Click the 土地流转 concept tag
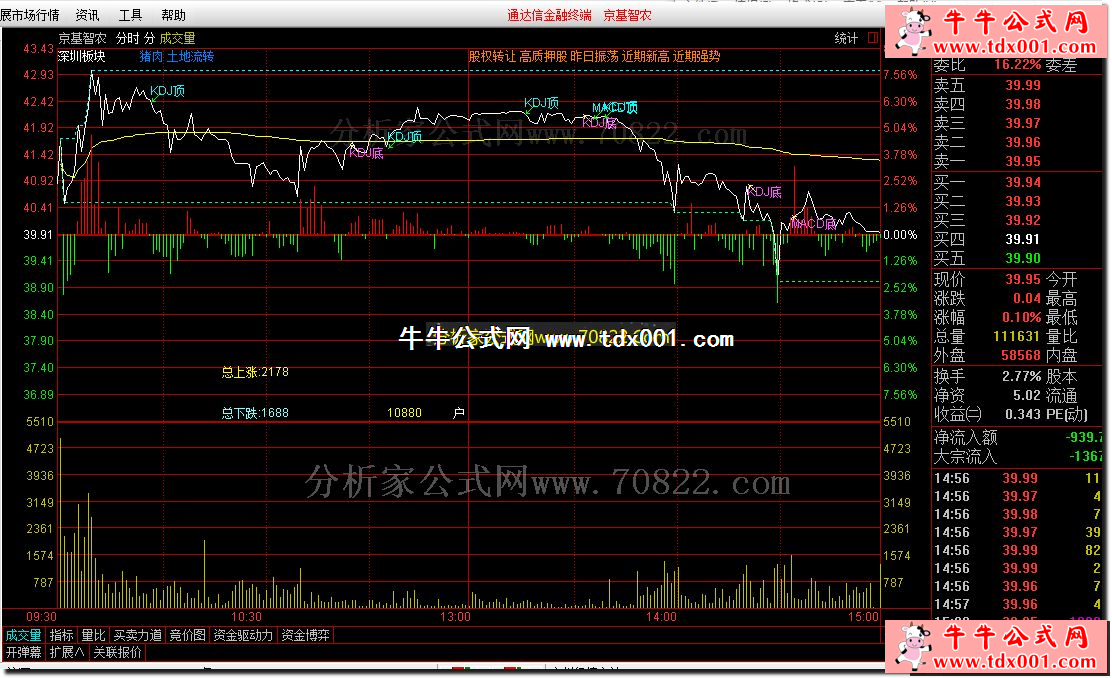 tap(190, 56)
